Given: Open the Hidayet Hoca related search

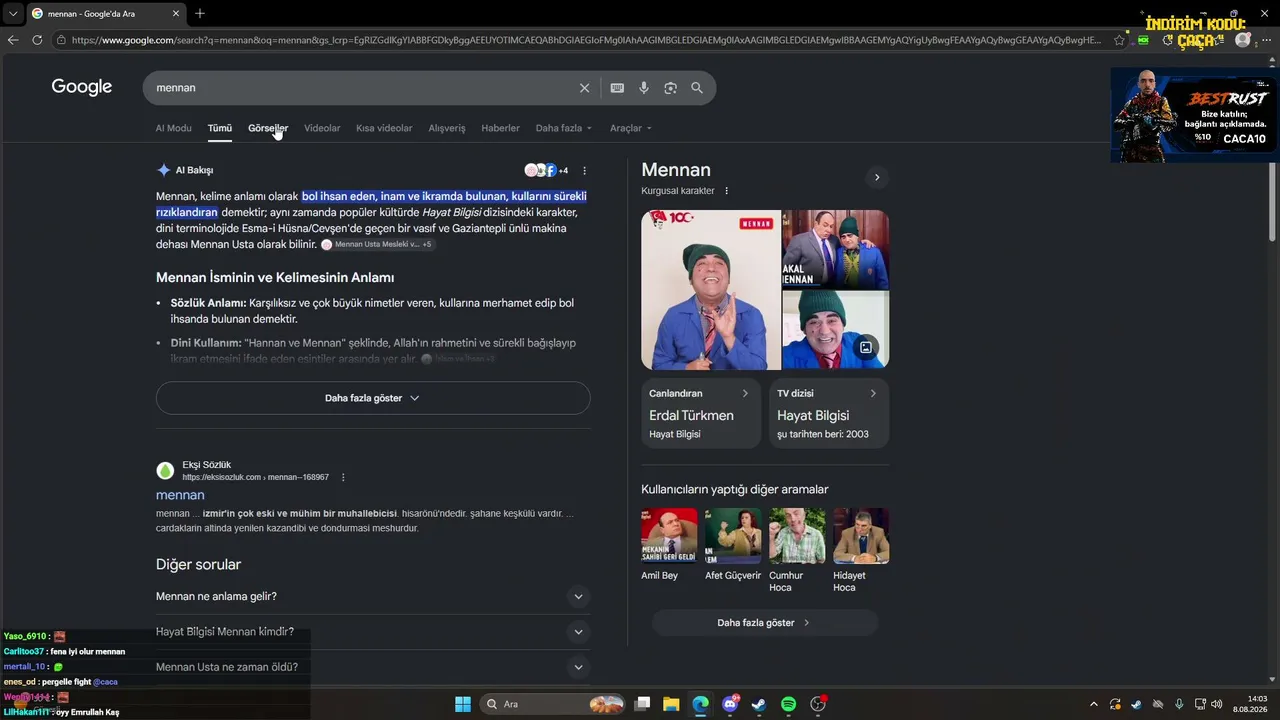Looking at the screenshot, I should click(861, 551).
